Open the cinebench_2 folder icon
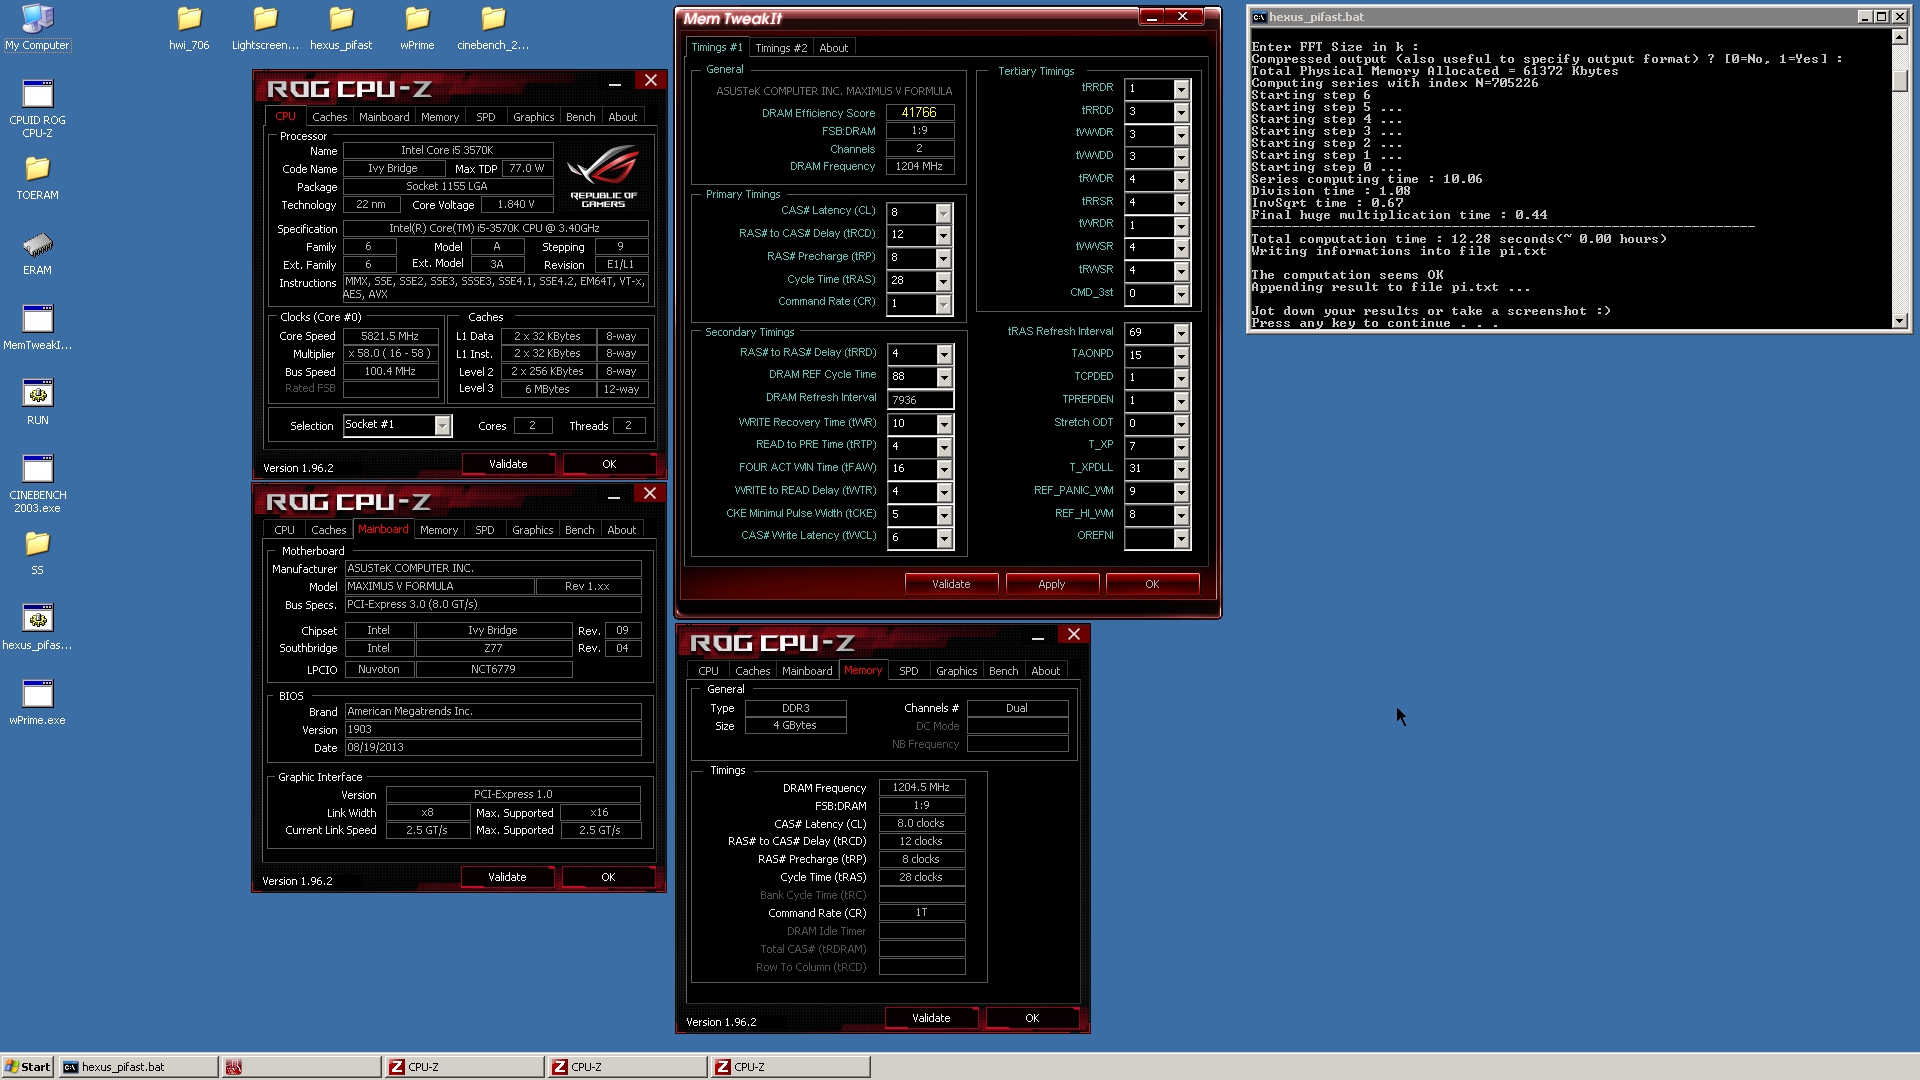1920x1080 pixels. [493, 27]
